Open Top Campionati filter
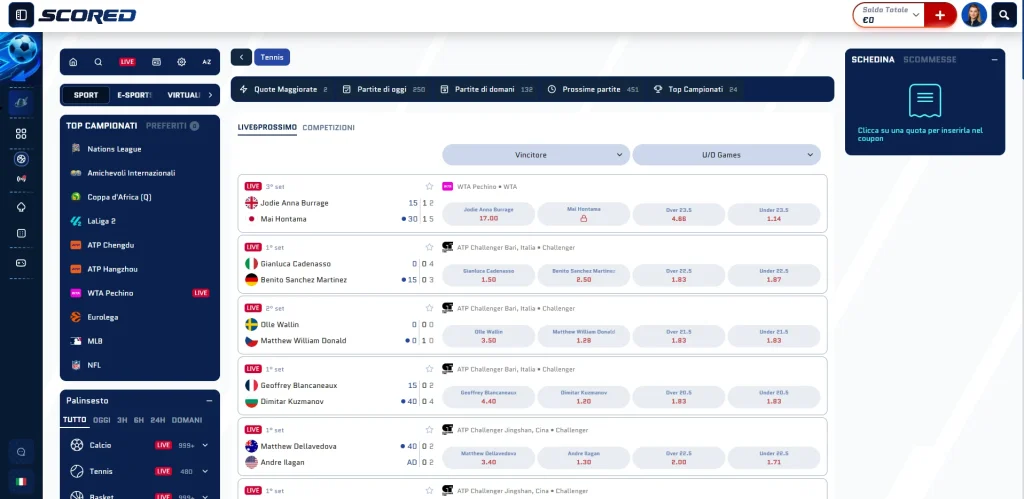The image size is (1024, 499). pos(695,89)
